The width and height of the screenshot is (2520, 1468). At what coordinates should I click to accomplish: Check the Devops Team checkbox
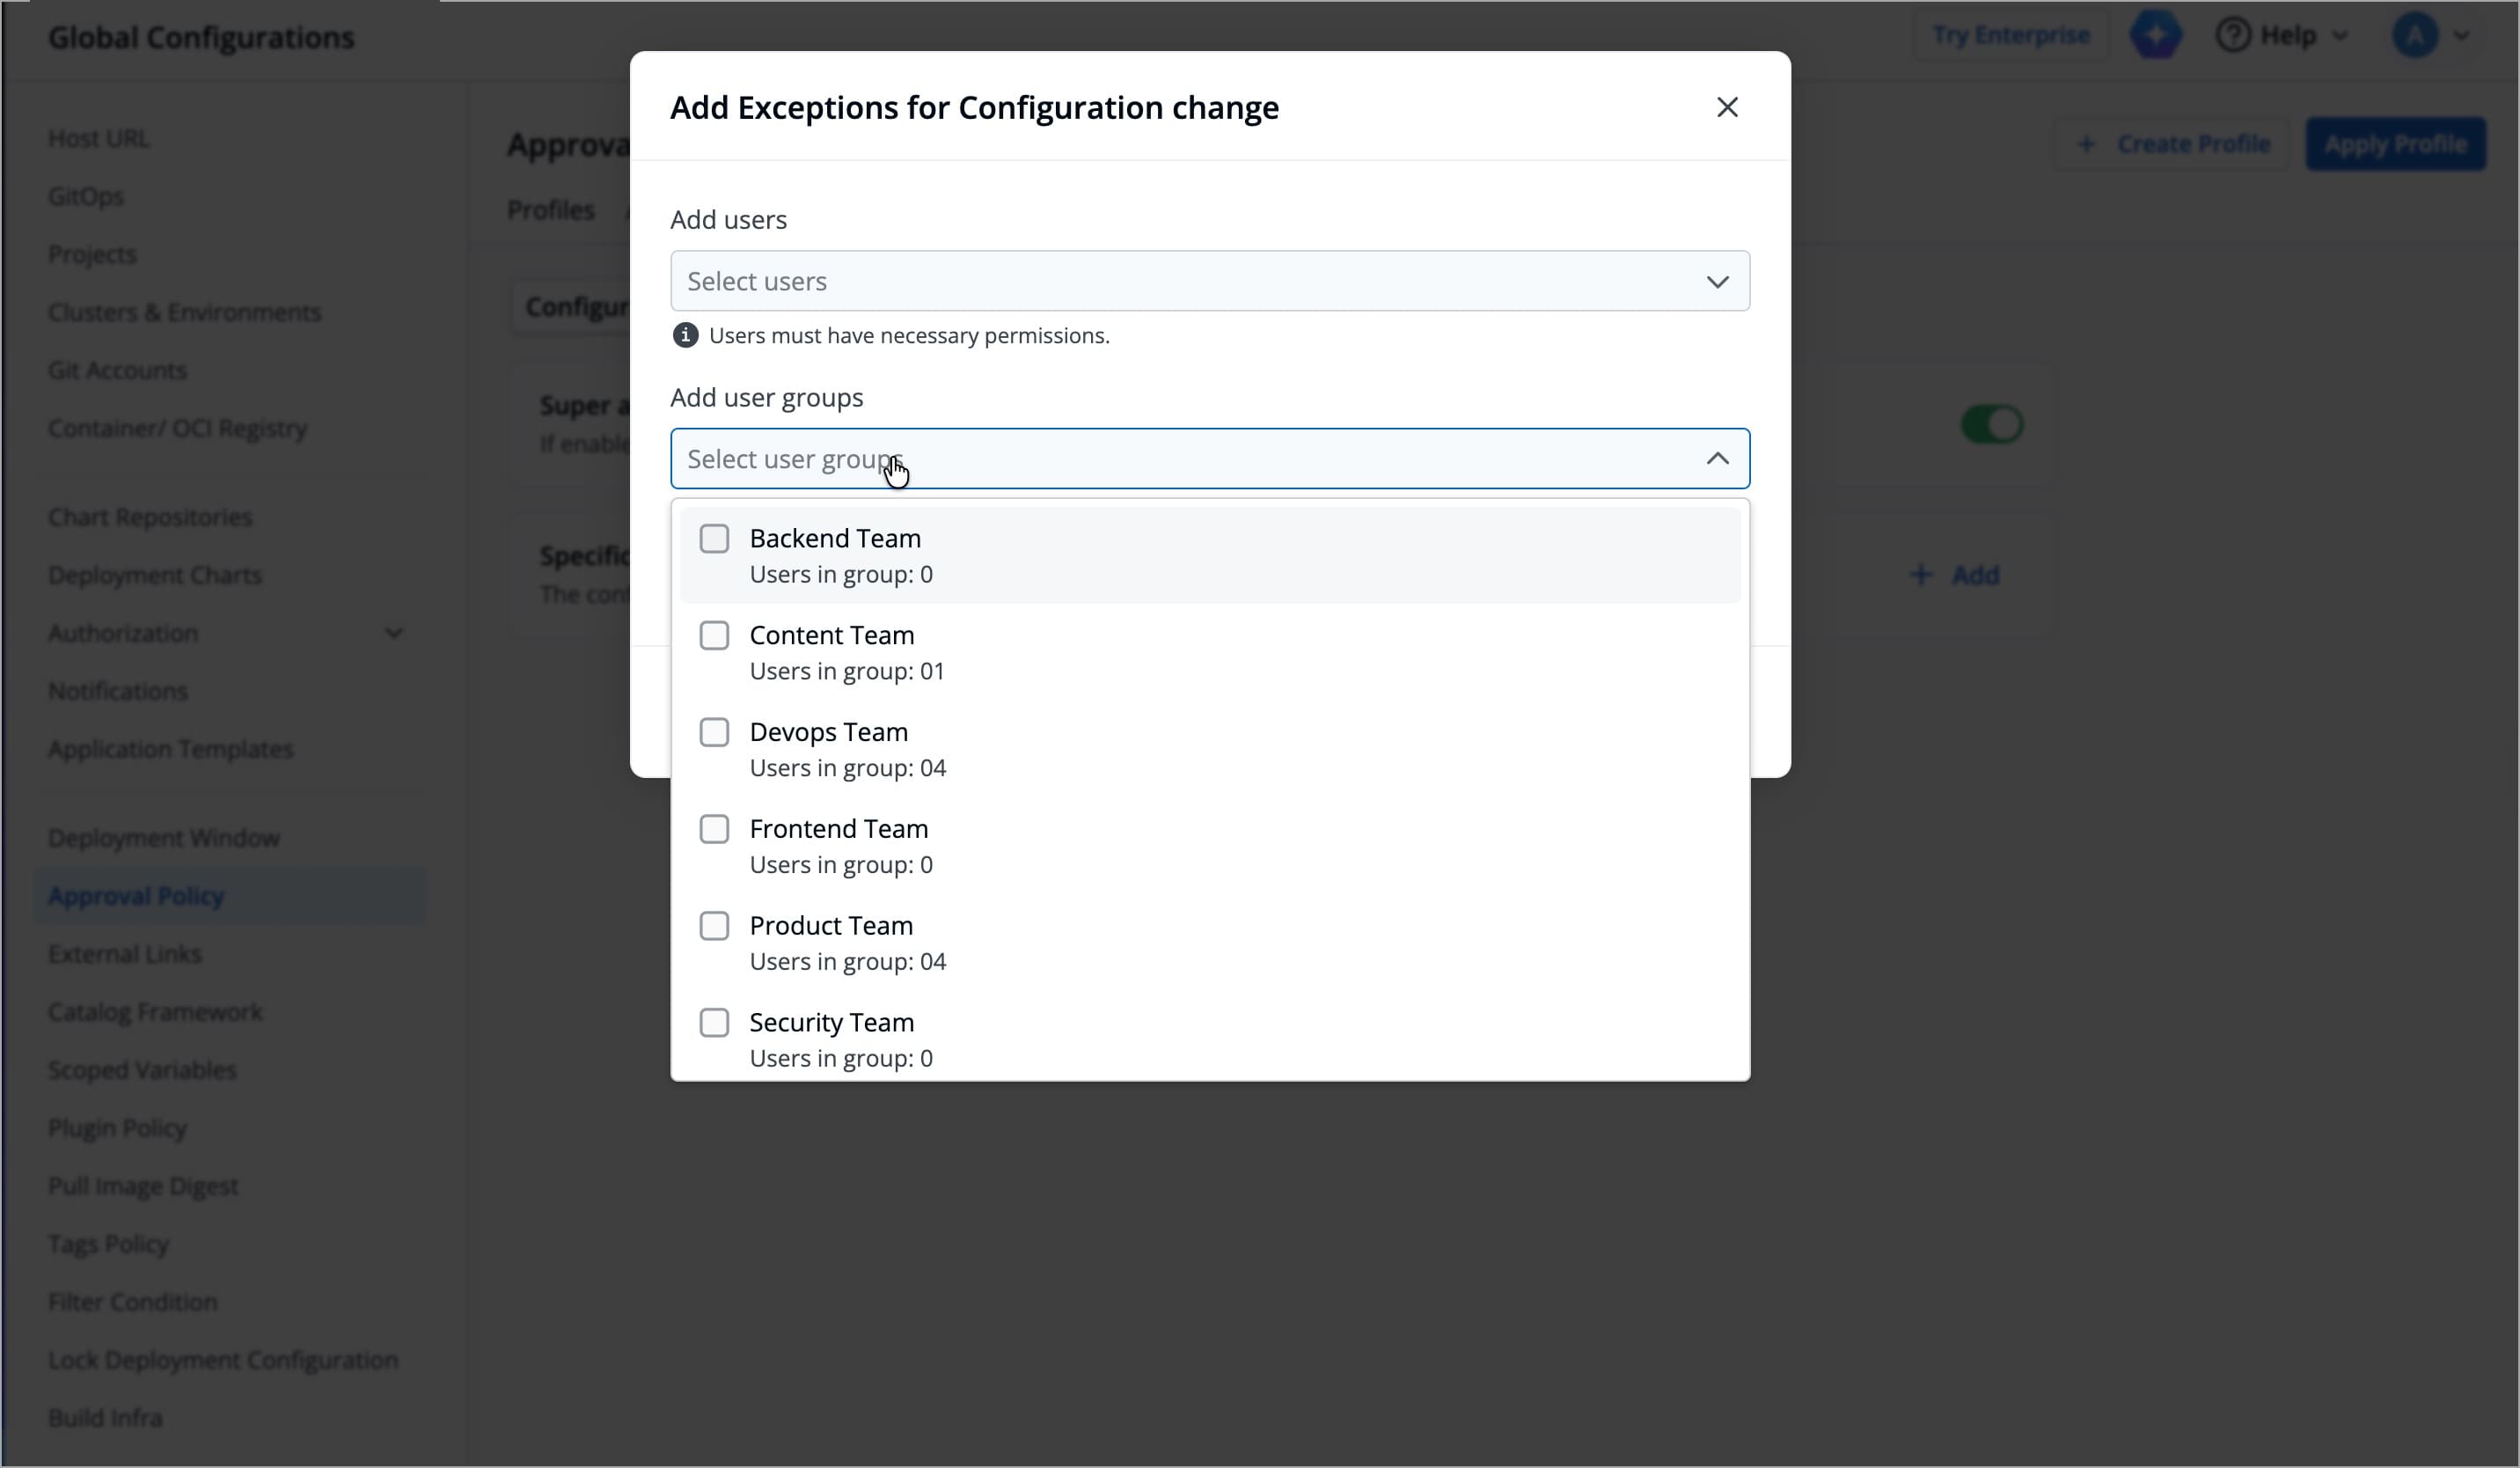pos(715,732)
